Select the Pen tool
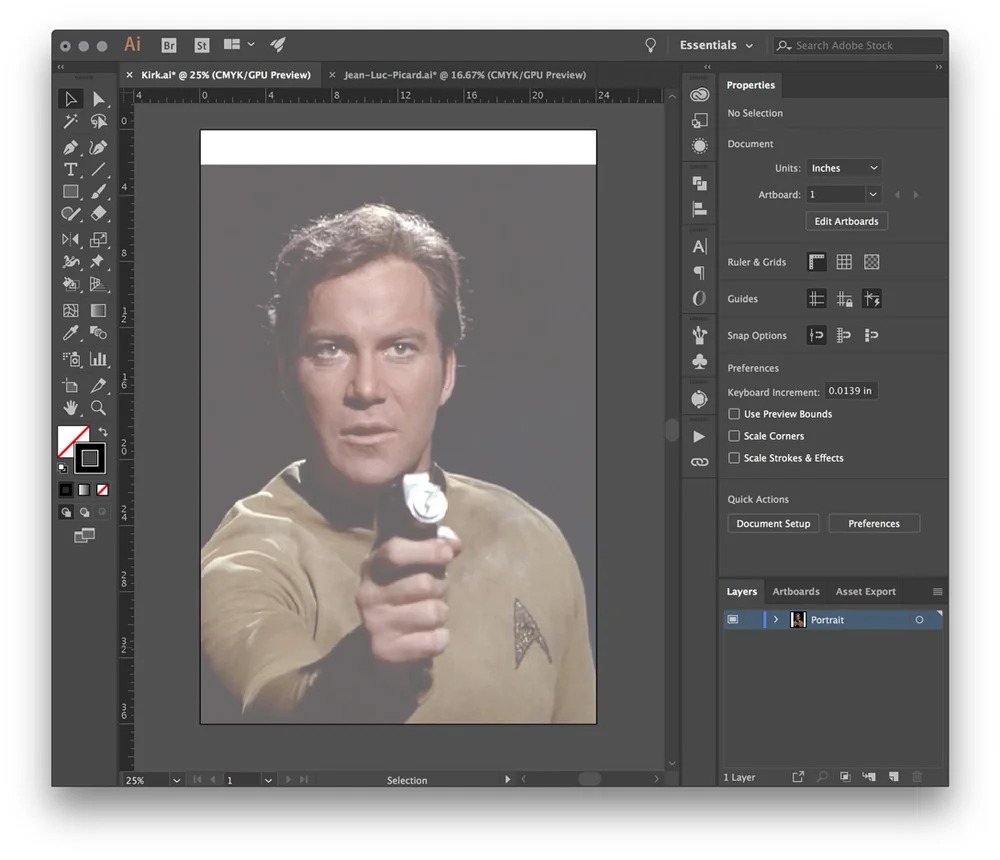Viewport: 1000px width, 860px height. click(x=69, y=147)
